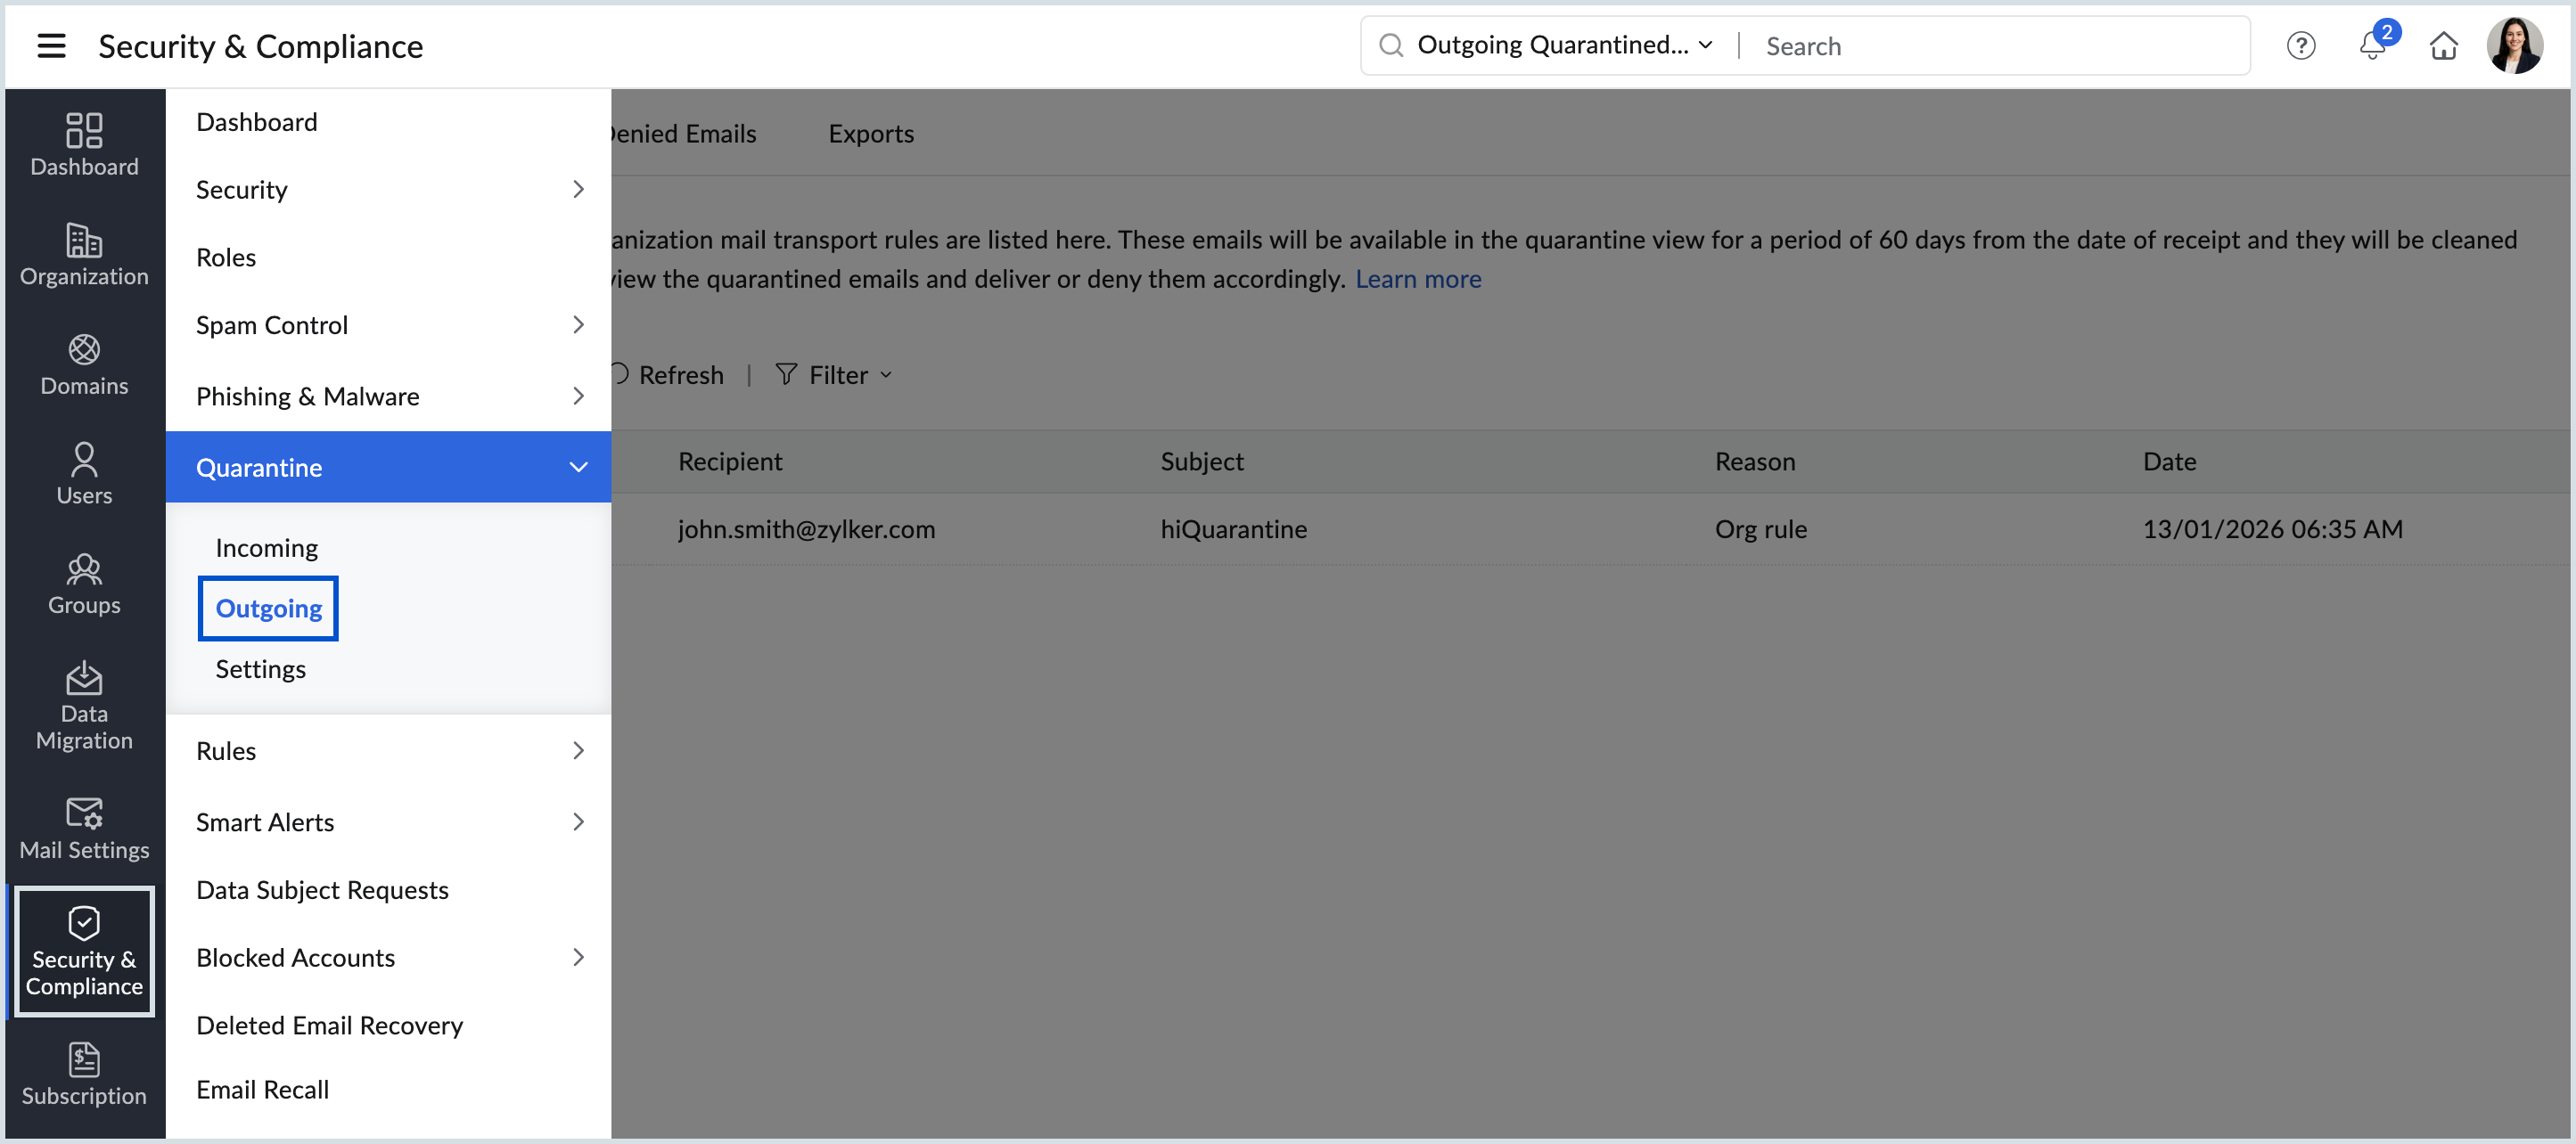The image size is (2576, 1144).
Task: Expand the Spam Control submenu
Action: 578,325
